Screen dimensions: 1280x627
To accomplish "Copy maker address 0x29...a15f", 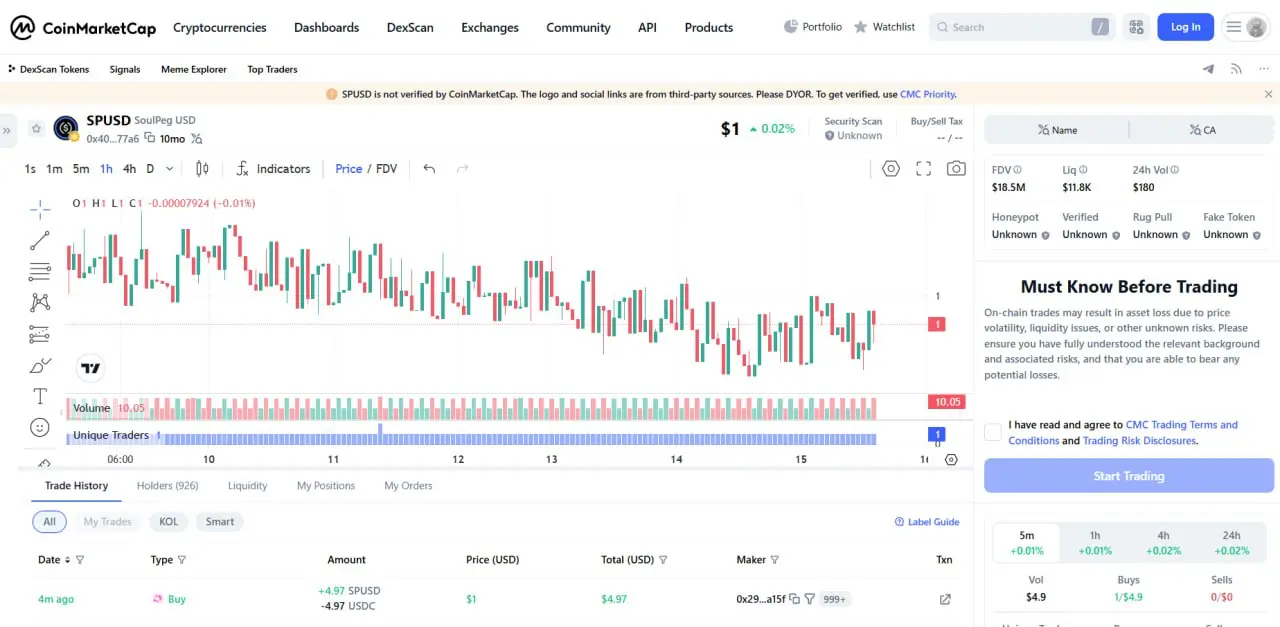I will (795, 599).
